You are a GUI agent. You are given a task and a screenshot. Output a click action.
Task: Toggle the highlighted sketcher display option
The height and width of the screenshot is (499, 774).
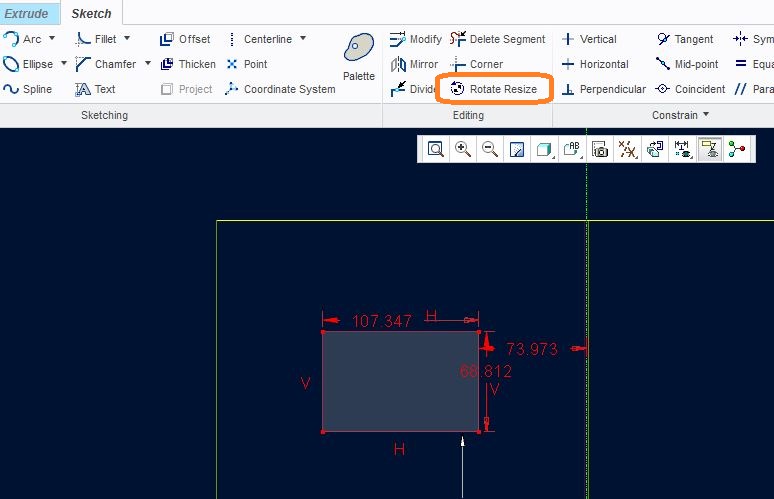point(710,149)
